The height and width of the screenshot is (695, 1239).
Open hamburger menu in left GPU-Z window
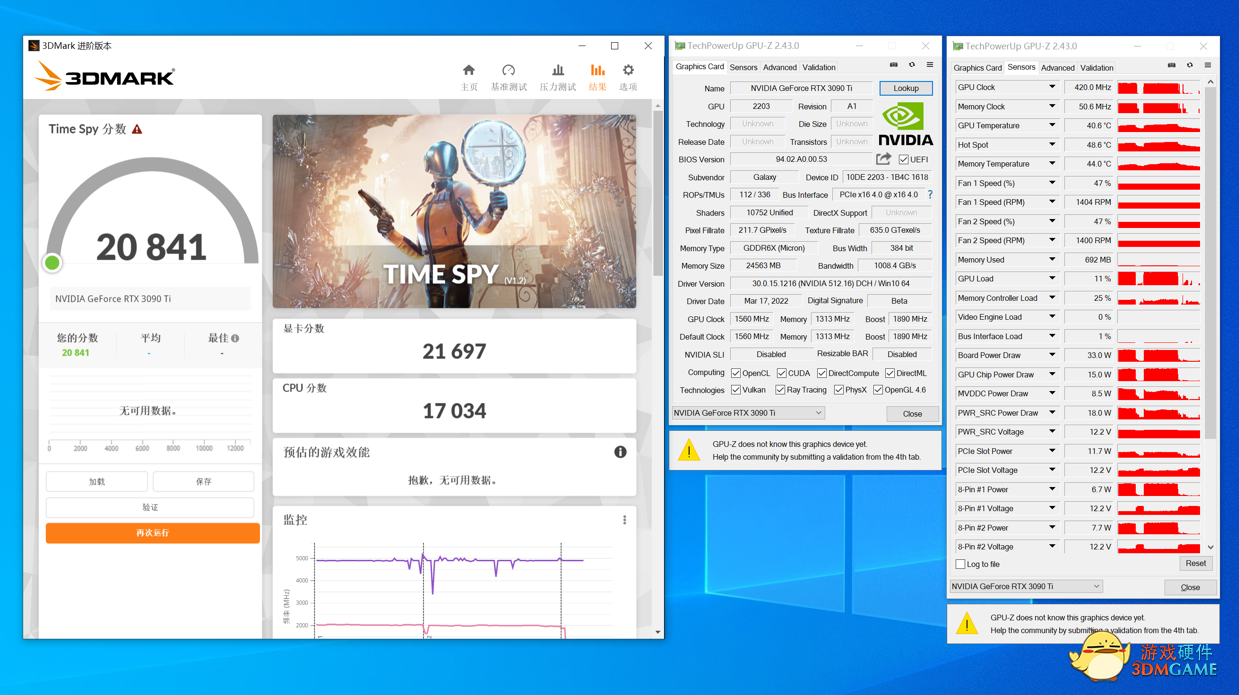pyautogui.click(x=929, y=66)
